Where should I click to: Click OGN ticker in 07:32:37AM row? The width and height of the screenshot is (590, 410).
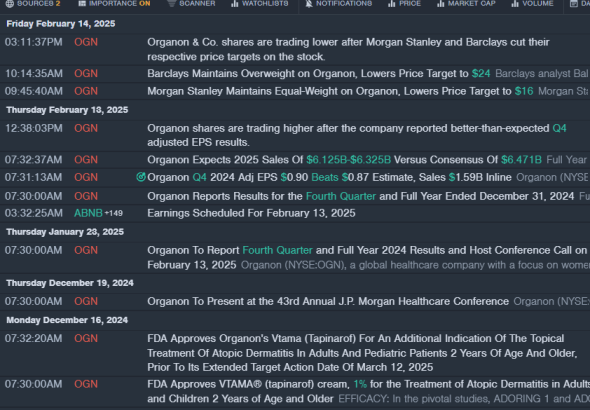pos(86,160)
